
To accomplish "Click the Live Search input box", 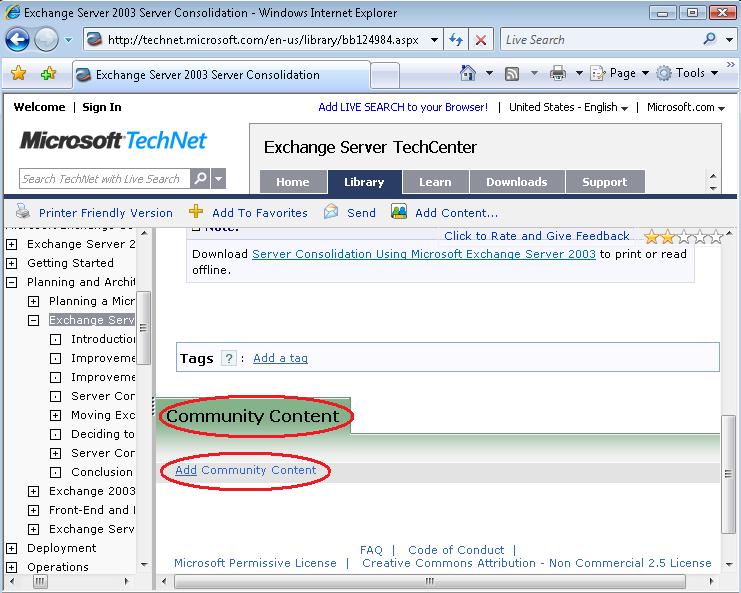I will coord(600,40).
